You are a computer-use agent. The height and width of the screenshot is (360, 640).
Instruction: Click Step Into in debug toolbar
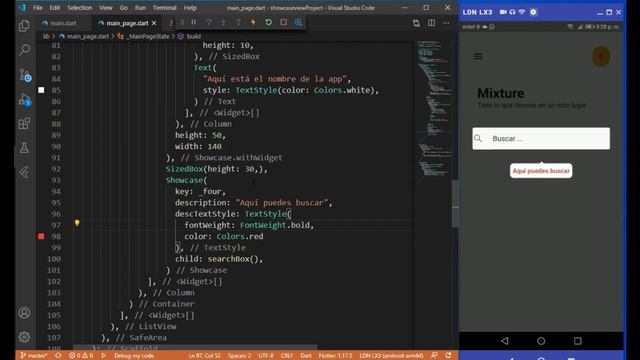223,22
